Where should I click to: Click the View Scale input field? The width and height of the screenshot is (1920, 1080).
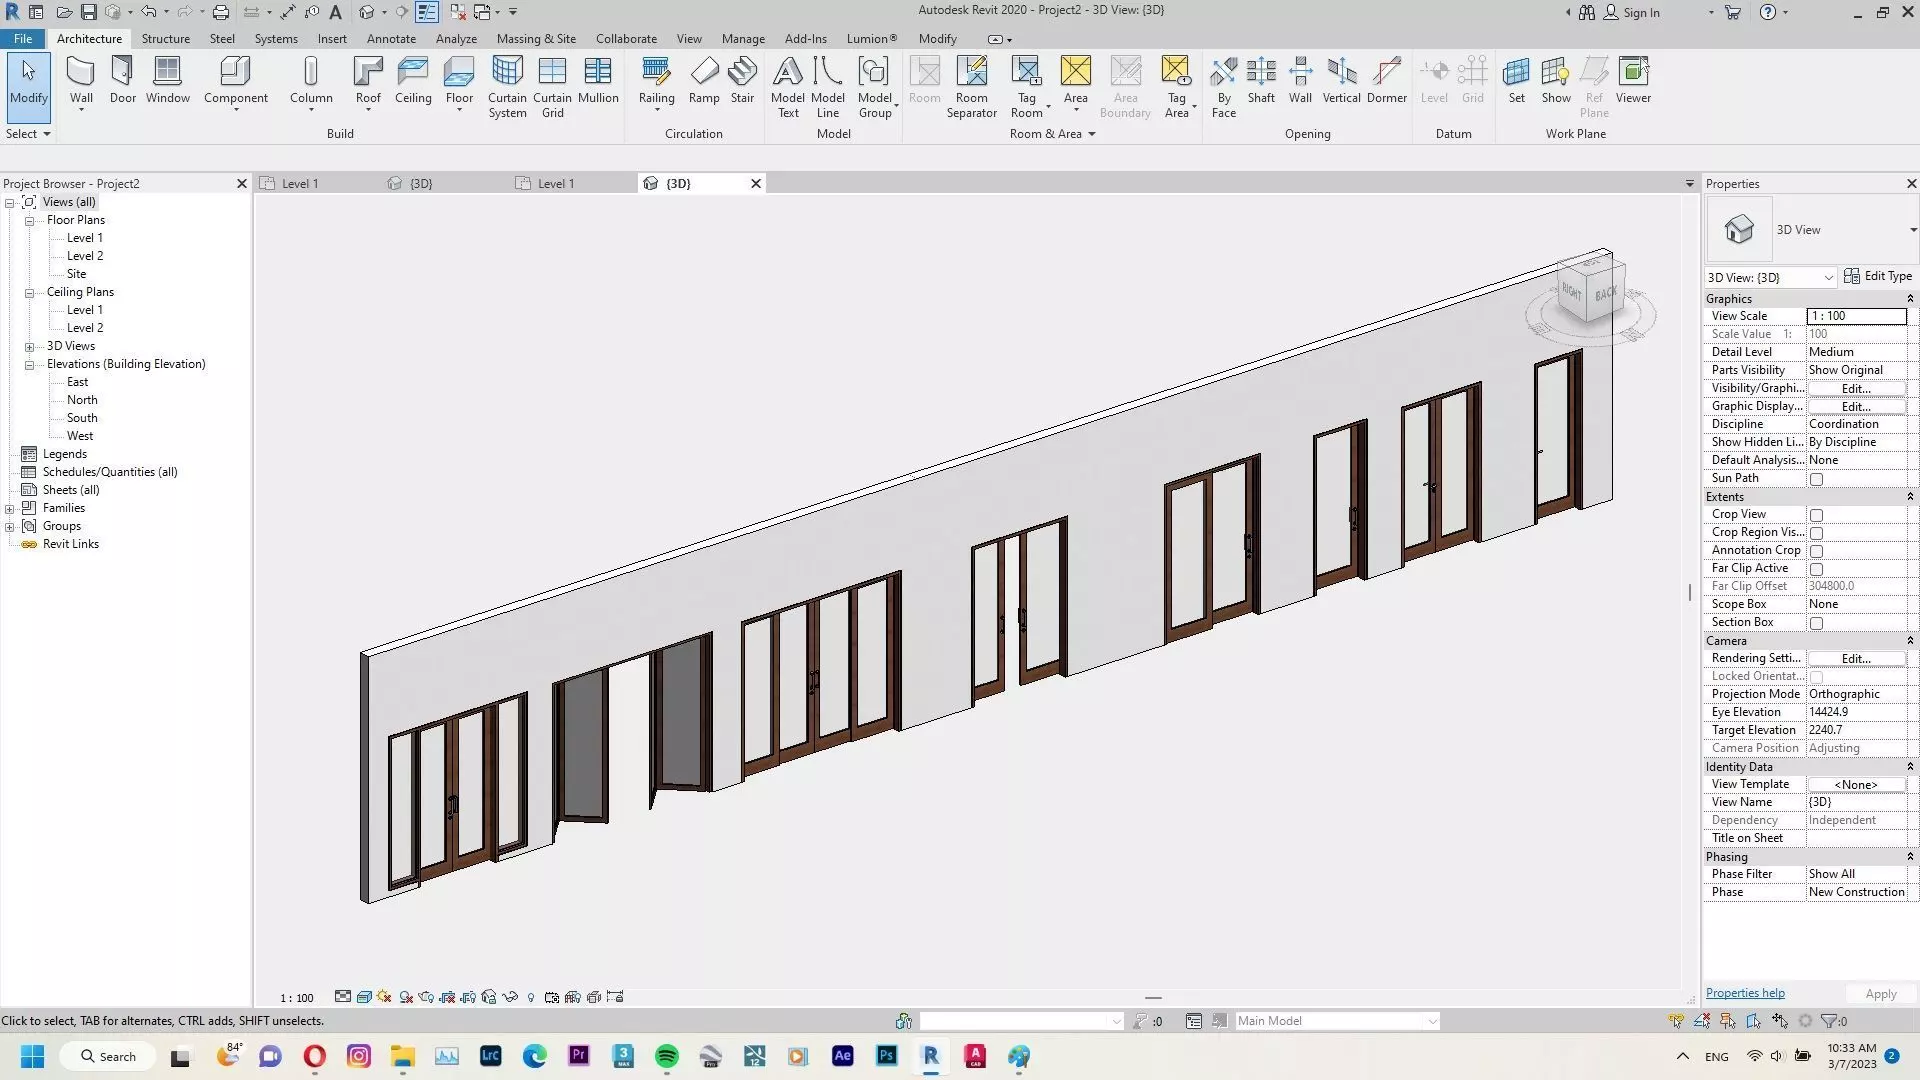click(x=1855, y=316)
